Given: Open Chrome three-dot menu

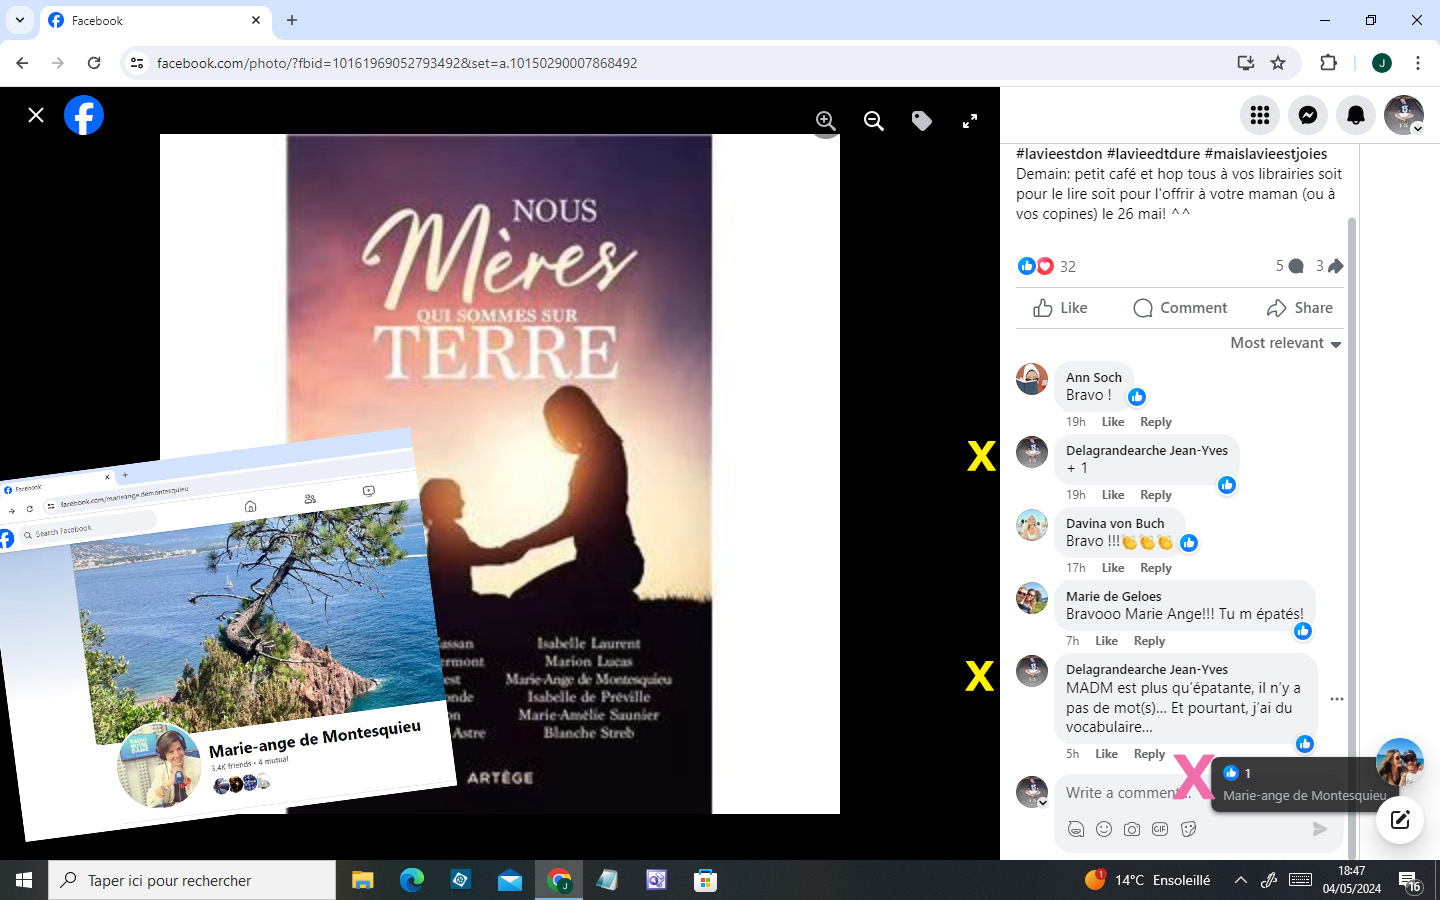Looking at the screenshot, I should pyautogui.click(x=1418, y=63).
